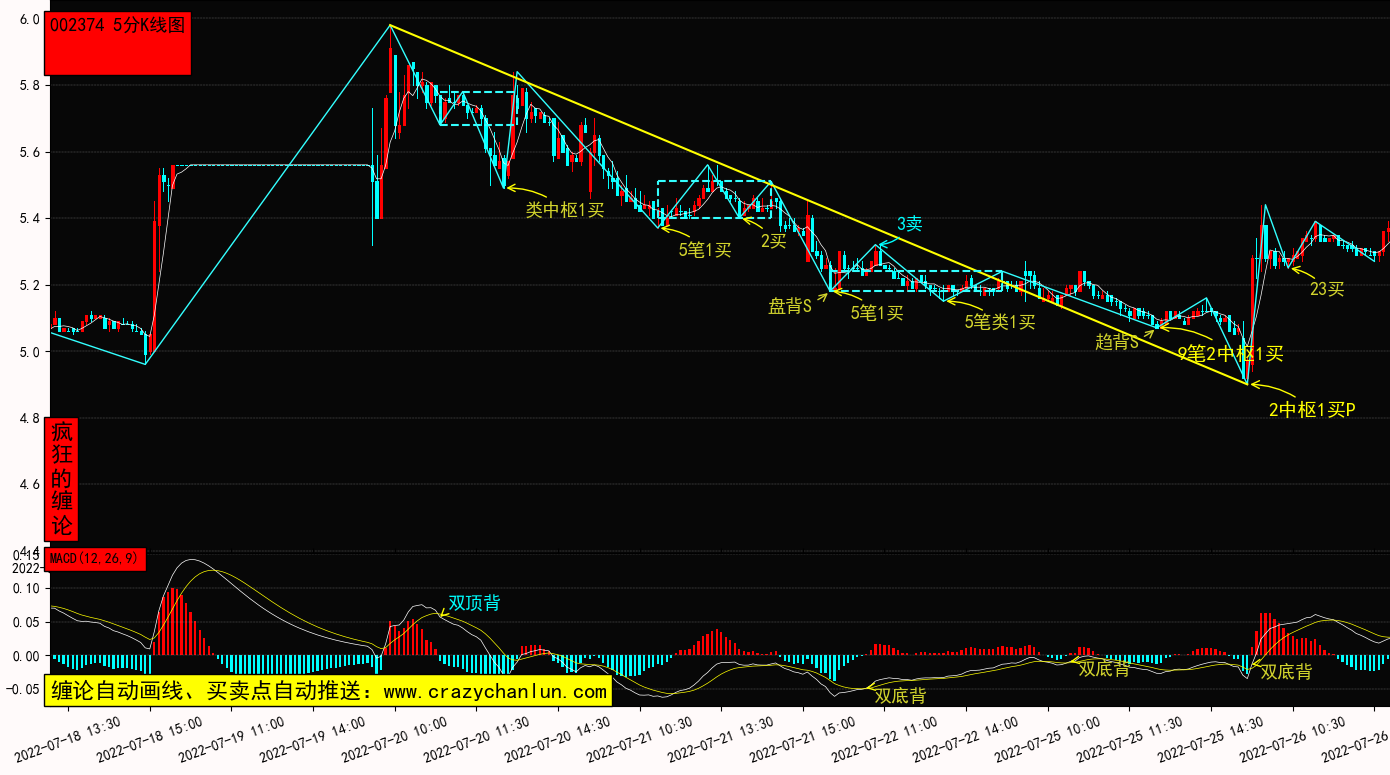The image size is (1390, 775).
Task: Select the 5笔类1买 annotation
Action: point(999,322)
